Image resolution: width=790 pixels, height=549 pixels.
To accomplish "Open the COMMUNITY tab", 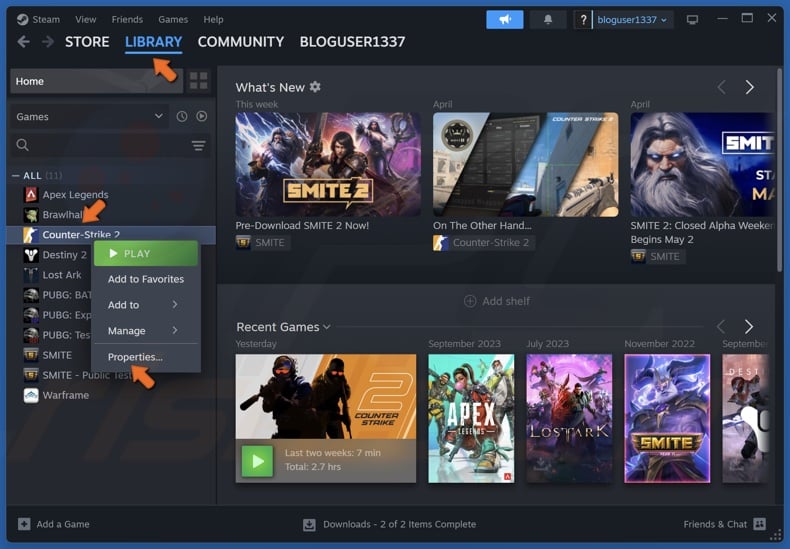I will tap(241, 42).
